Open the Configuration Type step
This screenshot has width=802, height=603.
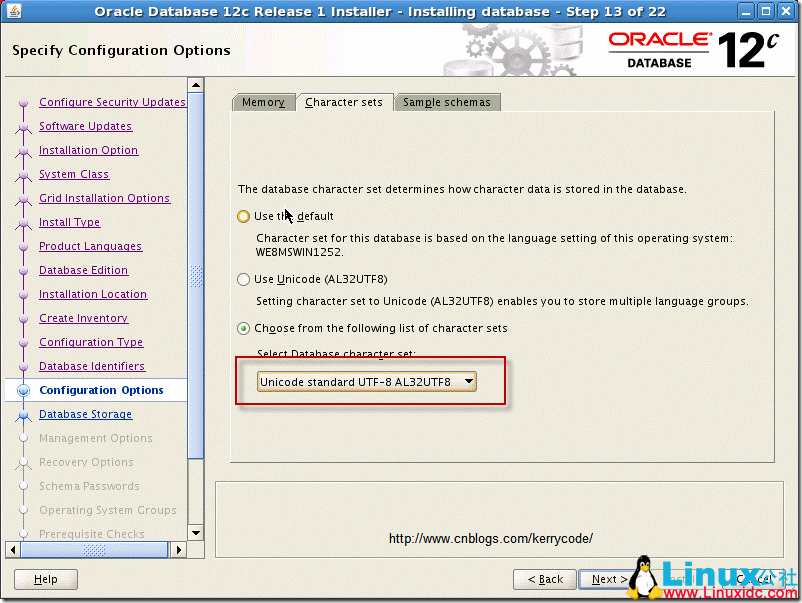click(x=91, y=342)
